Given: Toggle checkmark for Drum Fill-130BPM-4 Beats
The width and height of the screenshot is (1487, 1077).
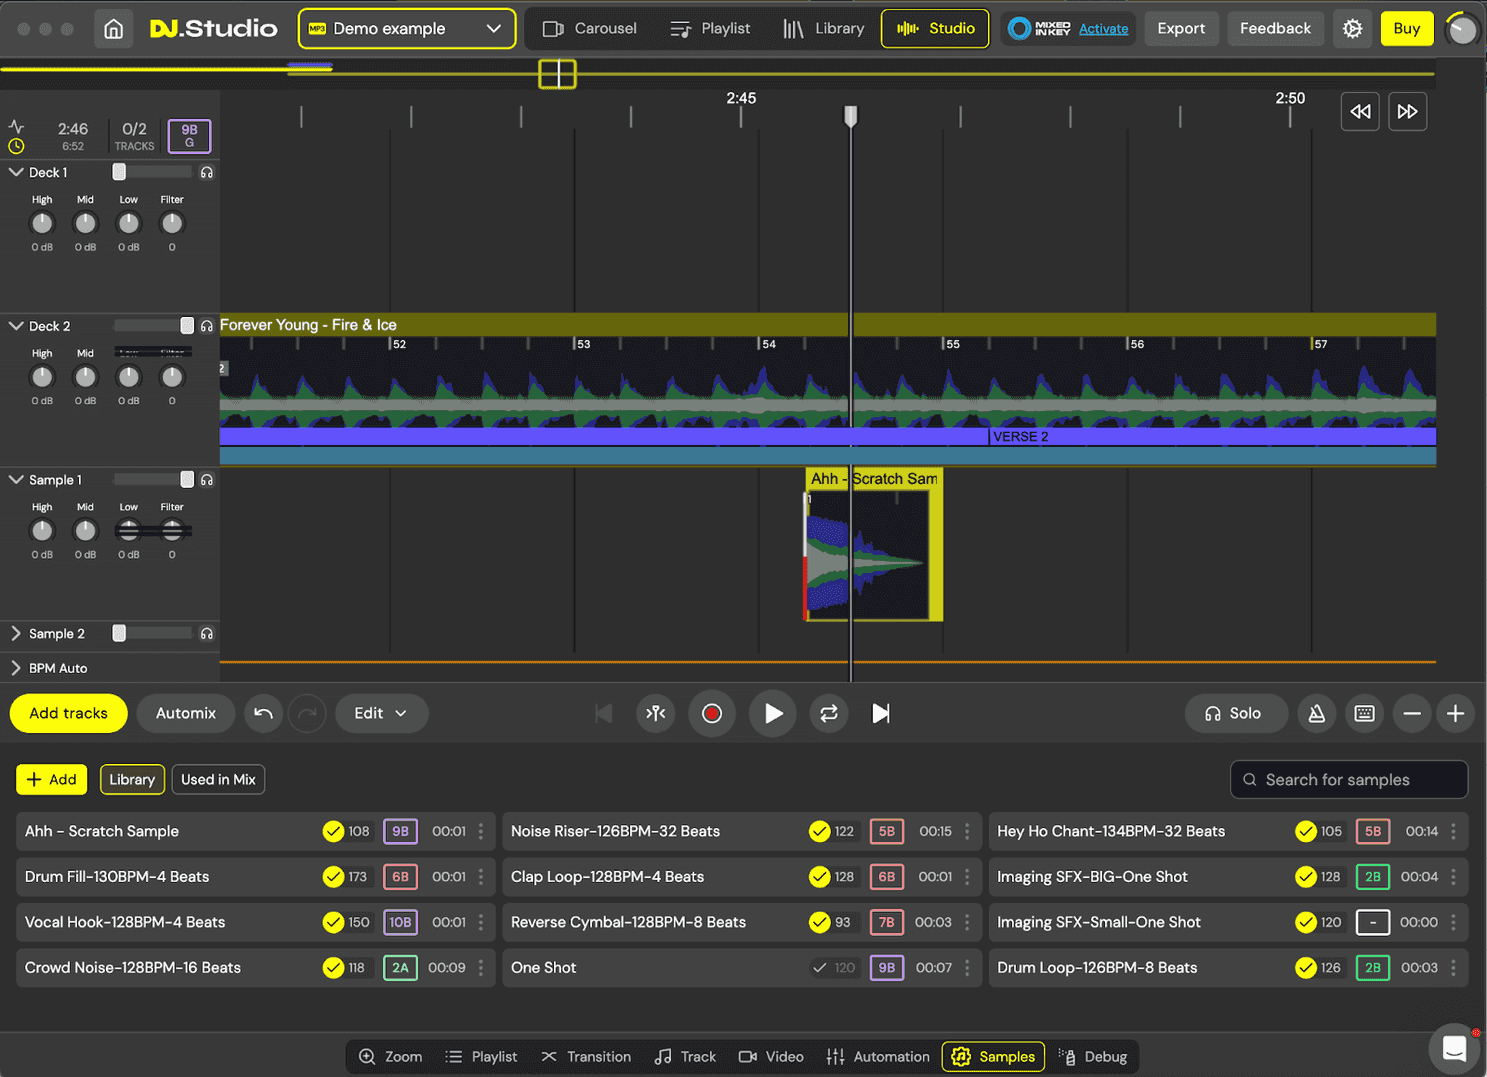Looking at the screenshot, I should 333,877.
